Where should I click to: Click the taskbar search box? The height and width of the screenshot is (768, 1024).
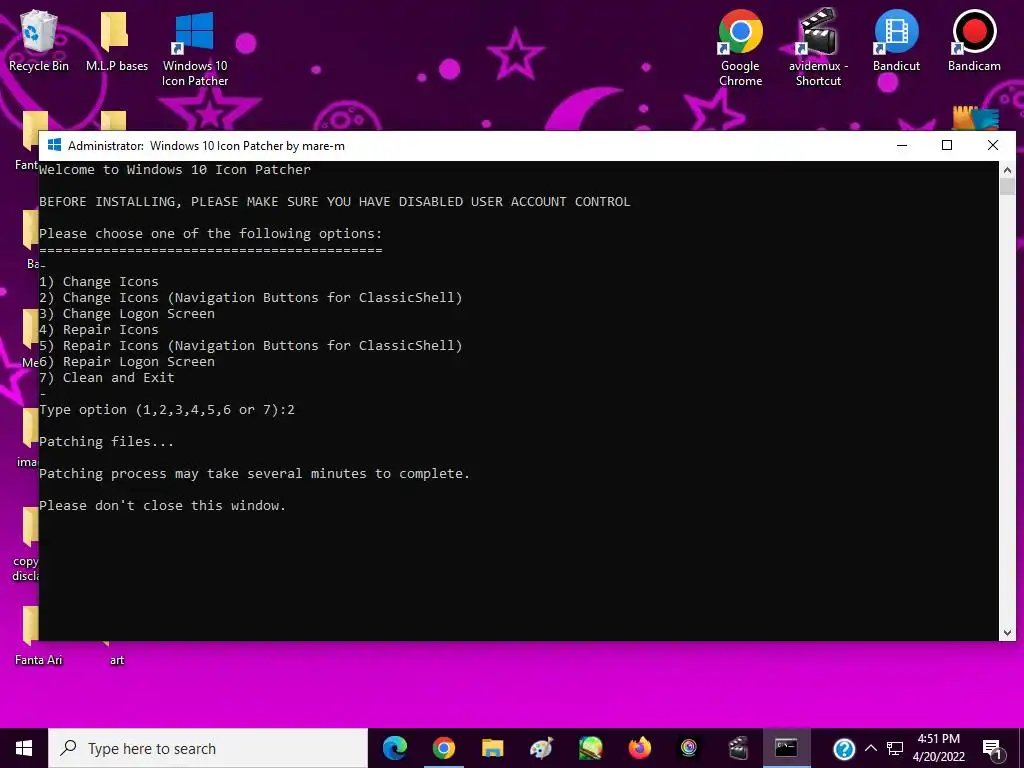[x=208, y=748]
